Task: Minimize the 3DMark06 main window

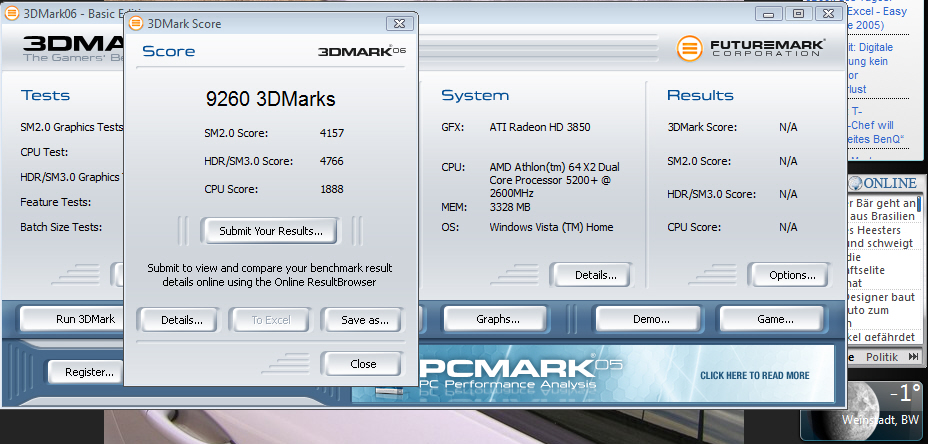Action: tap(768, 14)
